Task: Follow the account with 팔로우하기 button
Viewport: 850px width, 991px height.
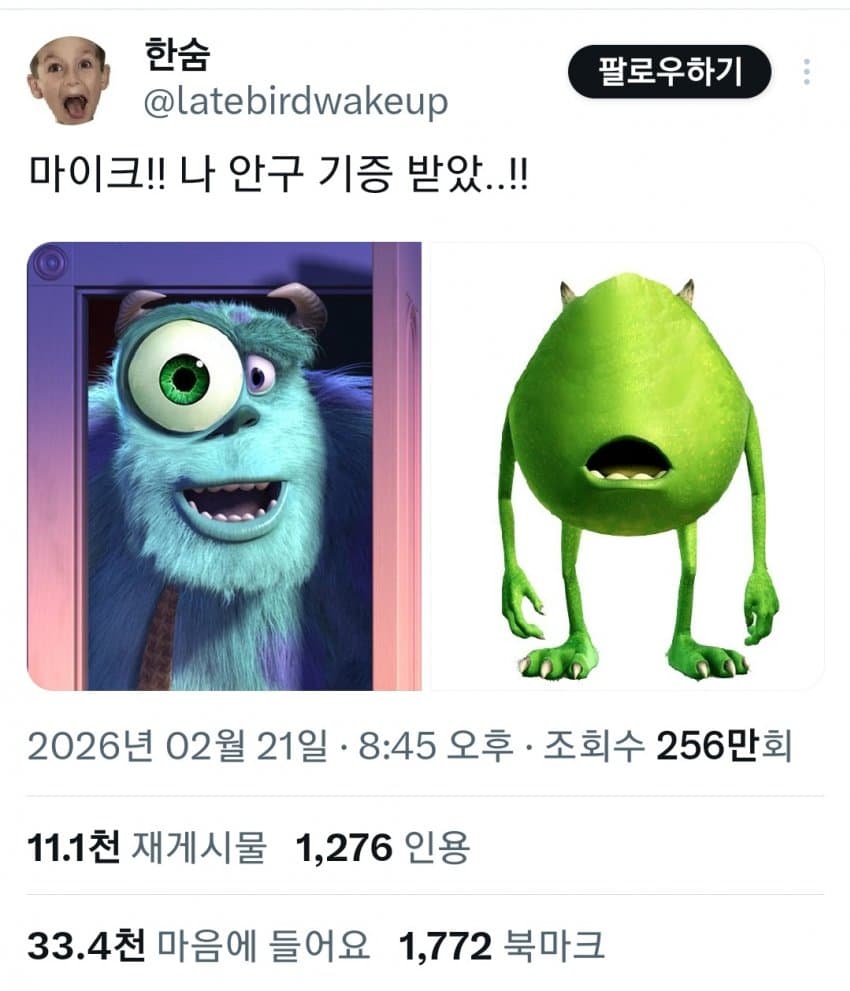Action: tap(669, 71)
